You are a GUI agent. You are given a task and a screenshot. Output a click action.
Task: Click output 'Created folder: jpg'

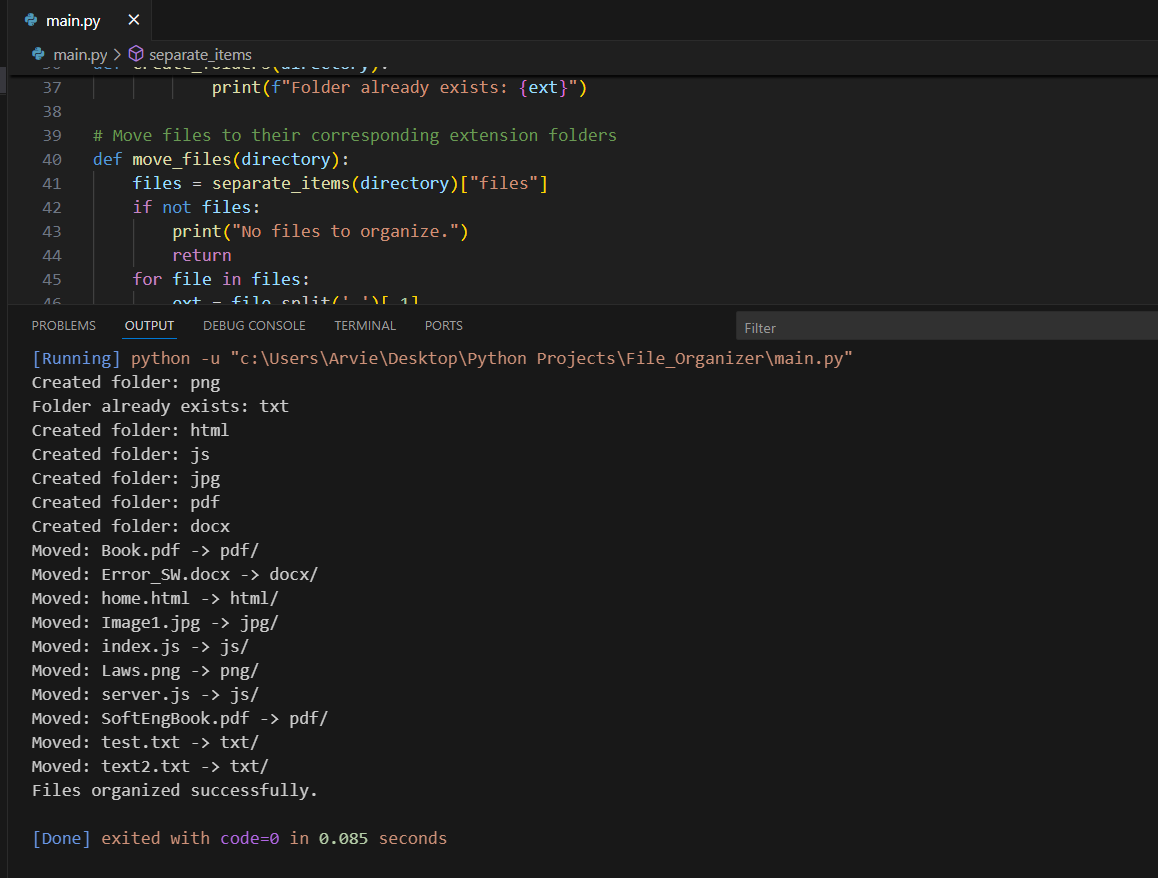tap(126, 479)
